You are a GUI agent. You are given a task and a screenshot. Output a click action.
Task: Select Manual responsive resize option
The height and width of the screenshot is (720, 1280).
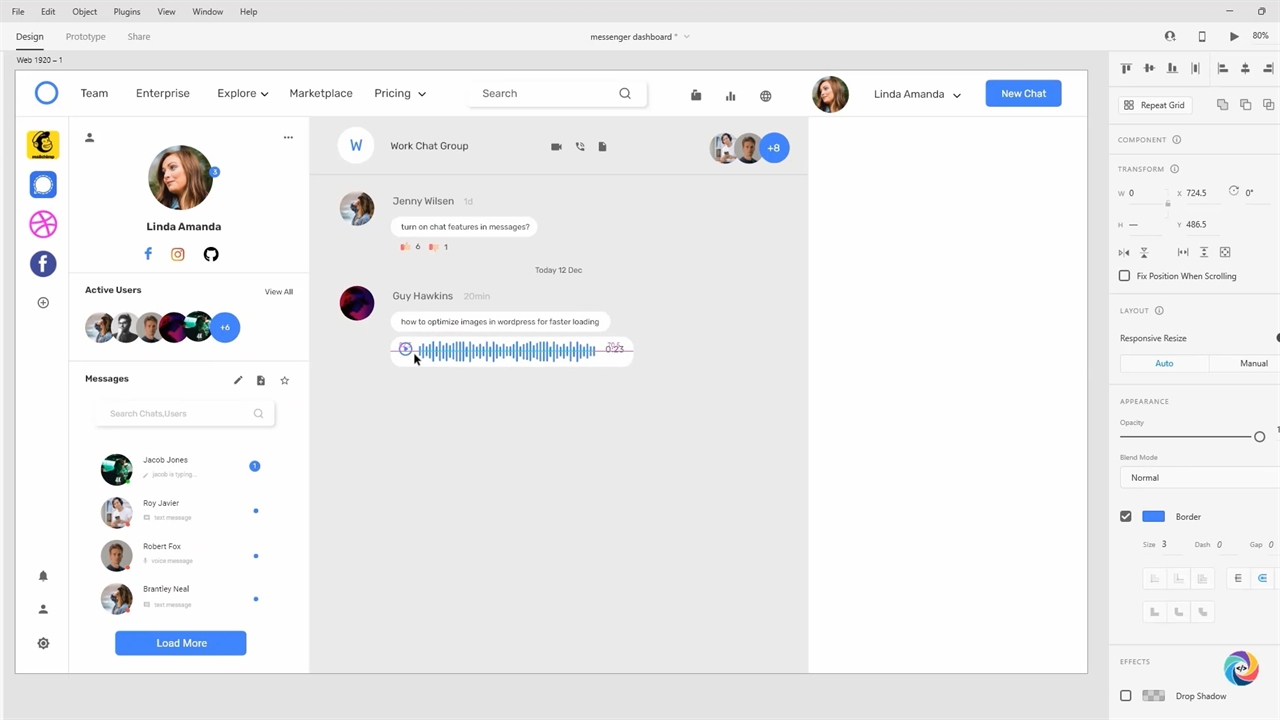point(1253,364)
